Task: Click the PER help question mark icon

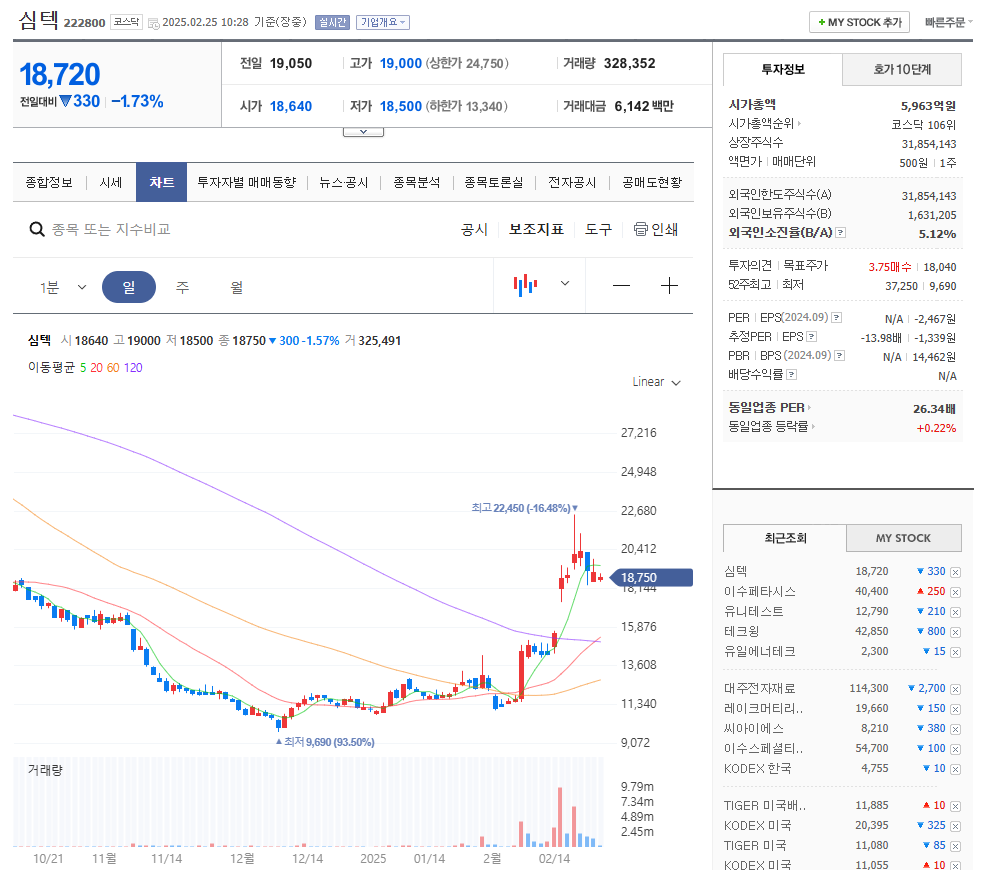Action: pos(836,317)
